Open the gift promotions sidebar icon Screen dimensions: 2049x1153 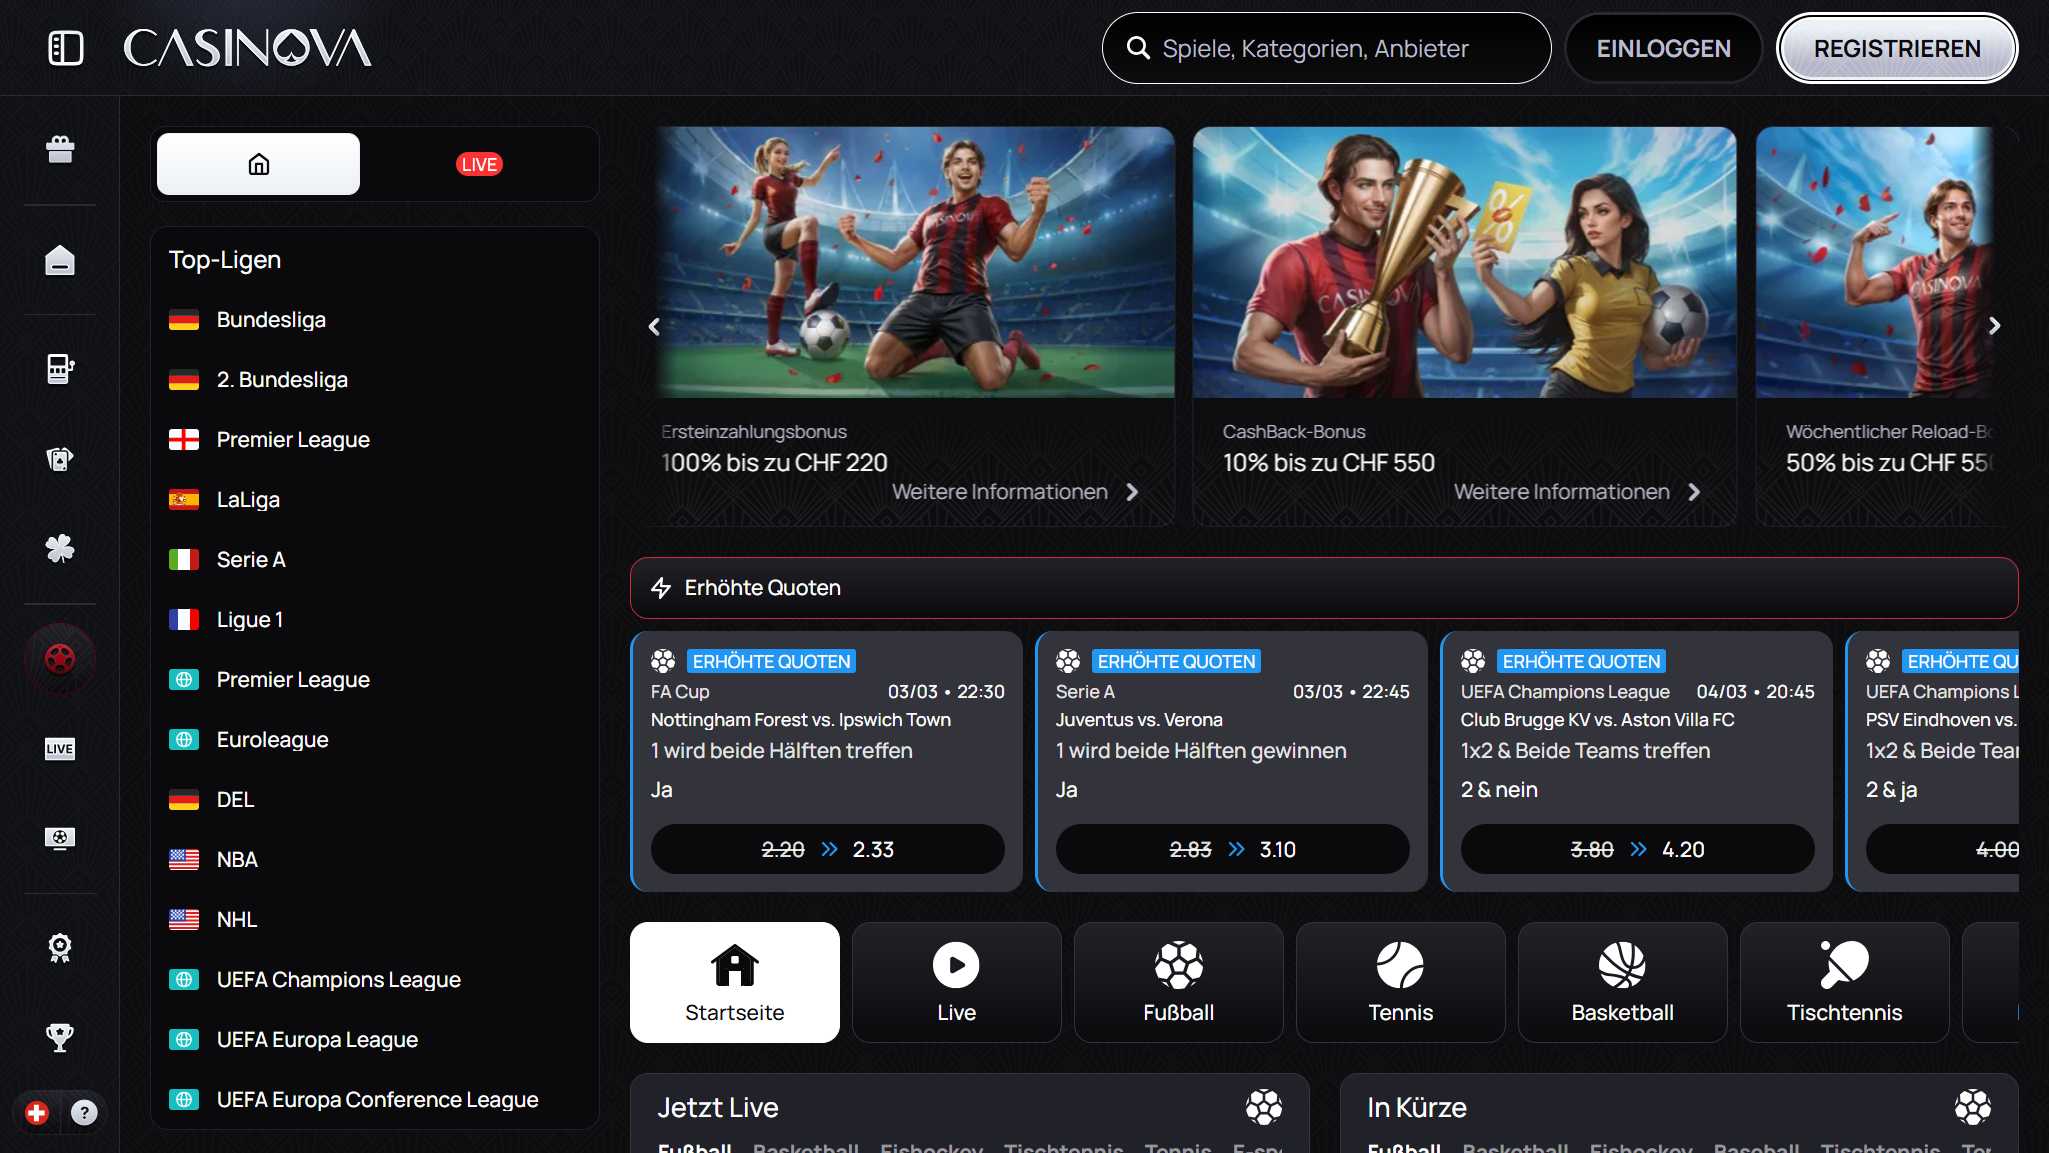[60, 150]
